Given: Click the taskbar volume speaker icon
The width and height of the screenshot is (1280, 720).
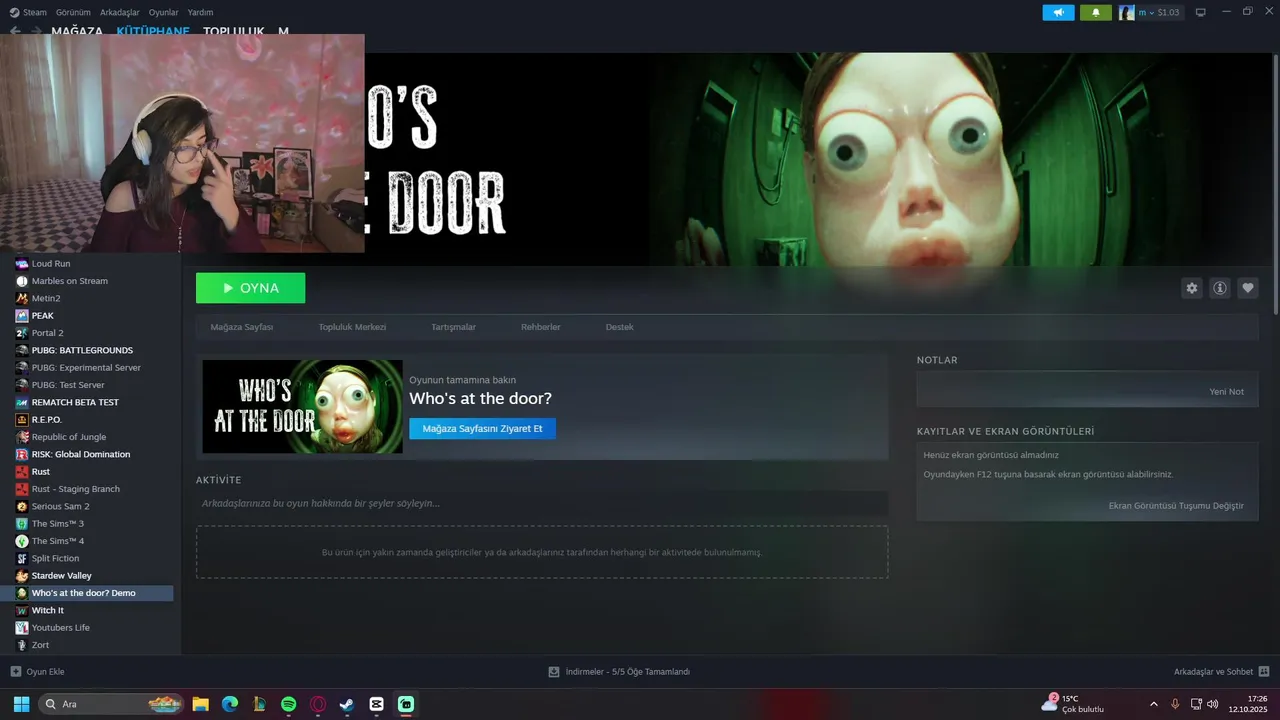Looking at the screenshot, I should (1213, 704).
